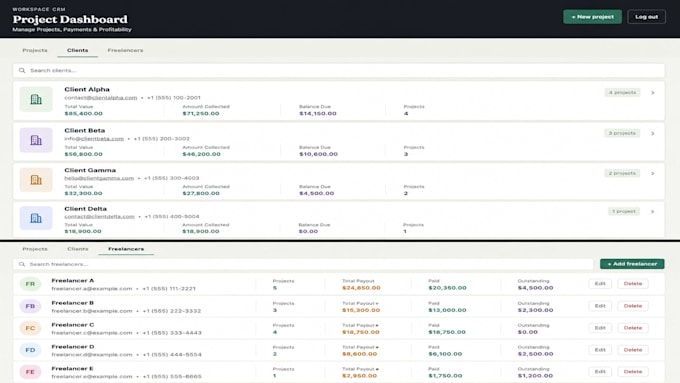Click the New project button
The image size is (680, 383).
click(x=592, y=17)
